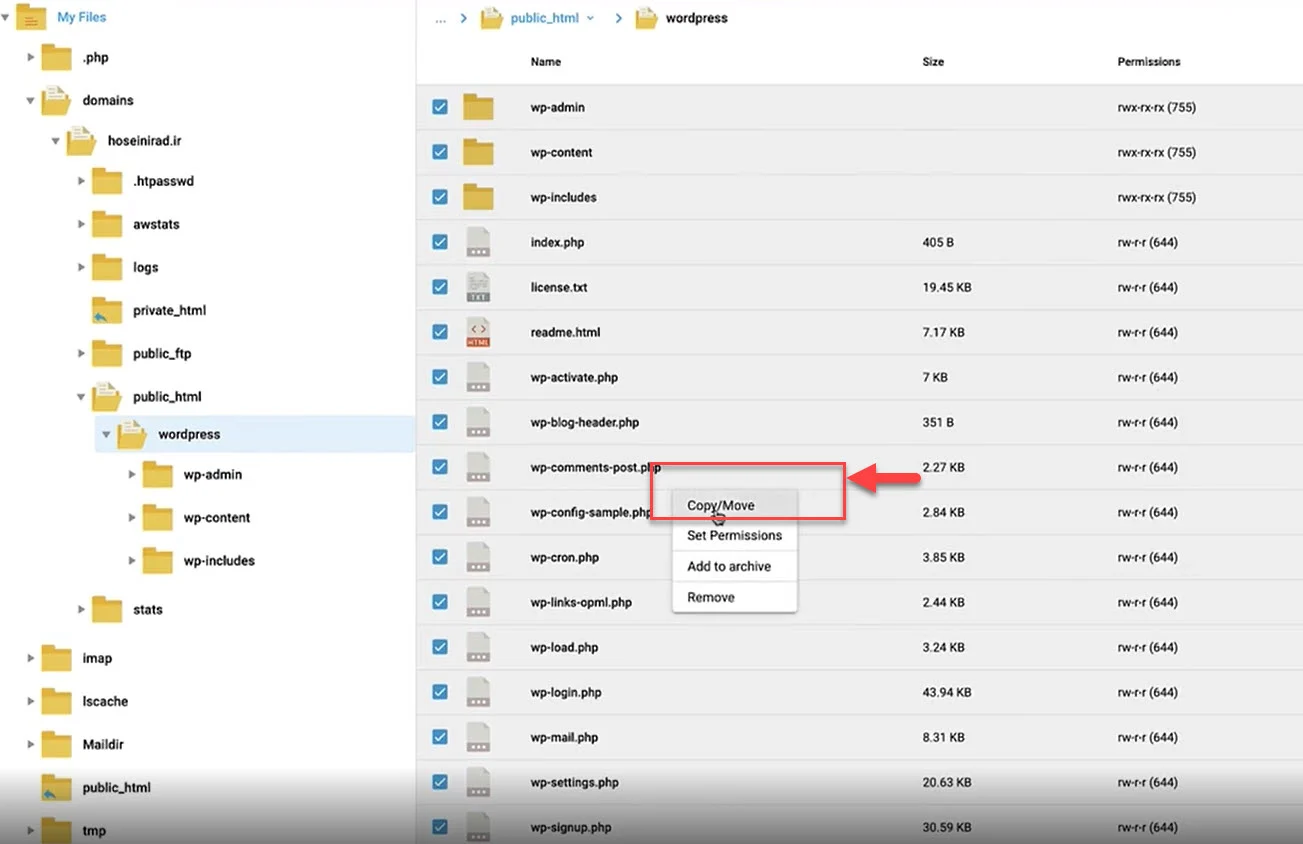Click the wp-admin folder icon in file list
This screenshot has height=844, width=1303.
click(x=479, y=107)
